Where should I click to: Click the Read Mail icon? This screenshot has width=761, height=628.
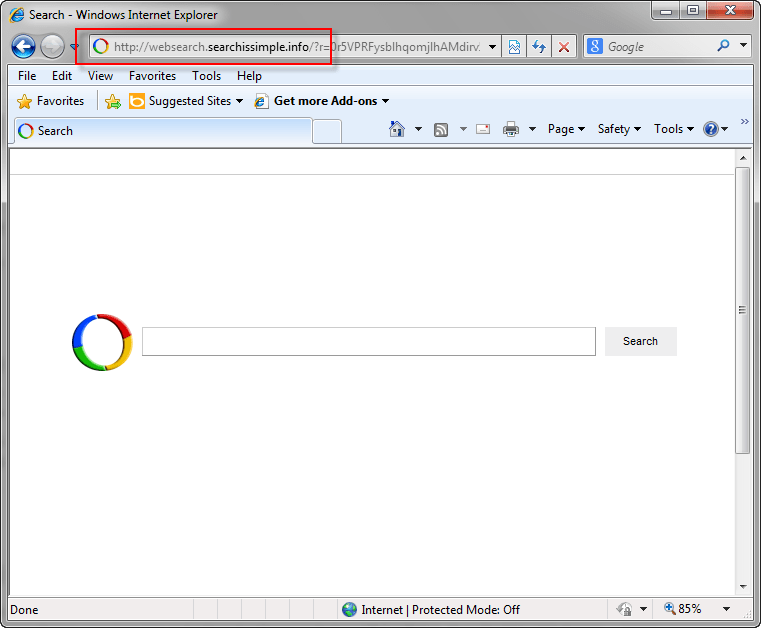coord(483,129)
